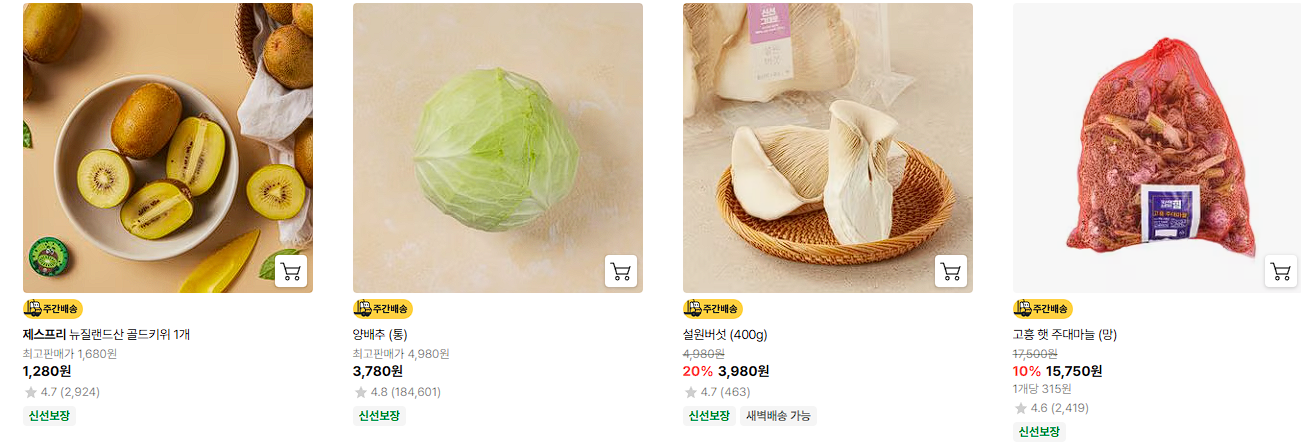
Task: Open the 설원버섯 mushroom product image
Action: 828,148
